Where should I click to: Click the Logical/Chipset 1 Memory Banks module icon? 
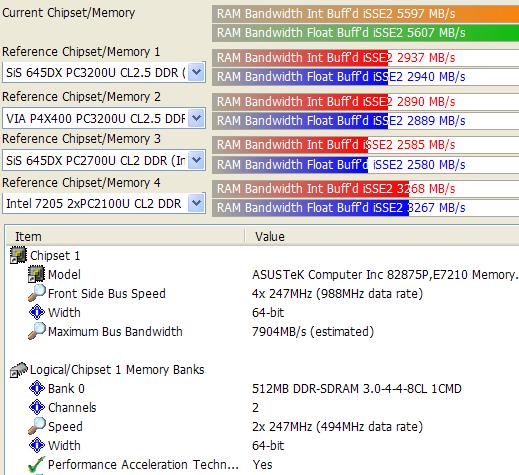(18, 370)
